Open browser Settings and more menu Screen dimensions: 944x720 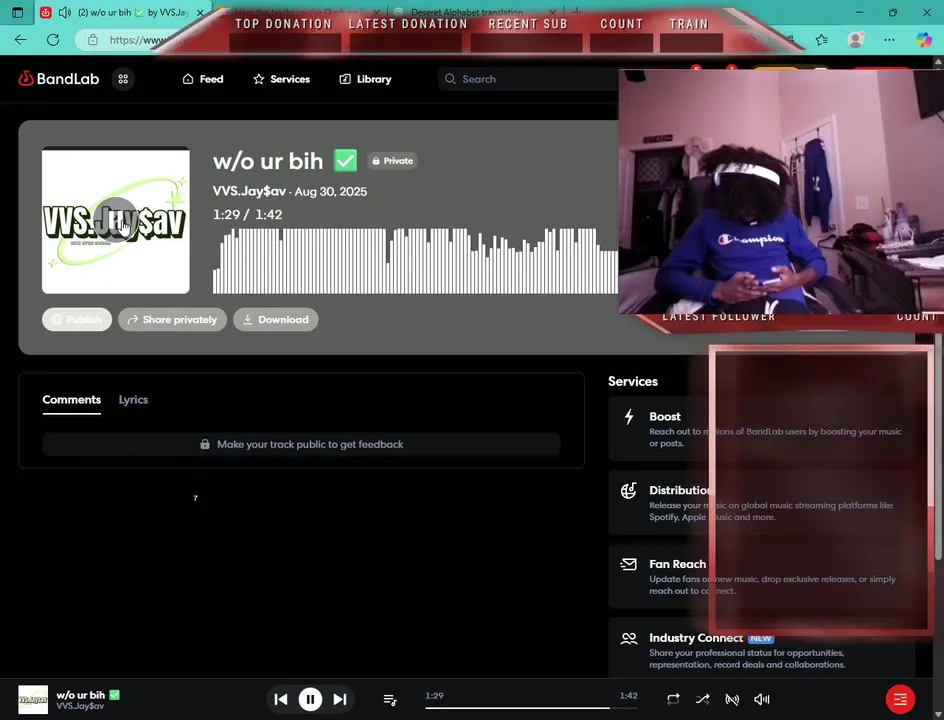(x=889, y=40)
